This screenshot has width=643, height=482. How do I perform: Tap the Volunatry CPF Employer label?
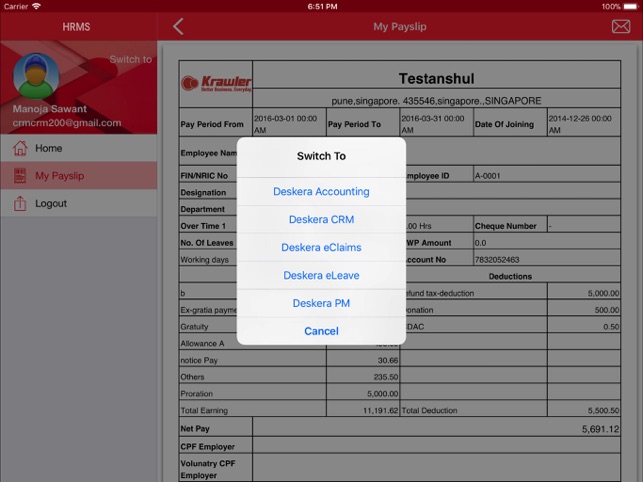pos(207,469)
